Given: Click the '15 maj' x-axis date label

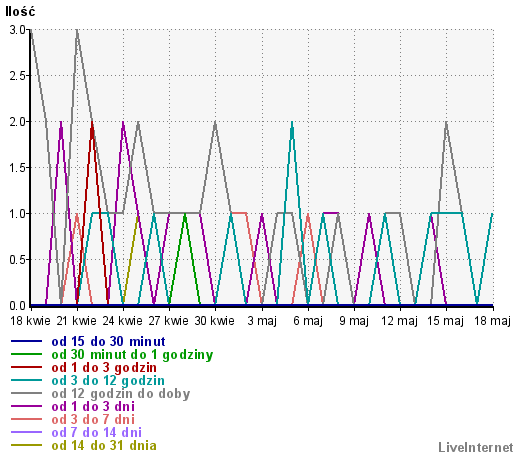Looking at the screenshot, I should [x=446, y=321].
